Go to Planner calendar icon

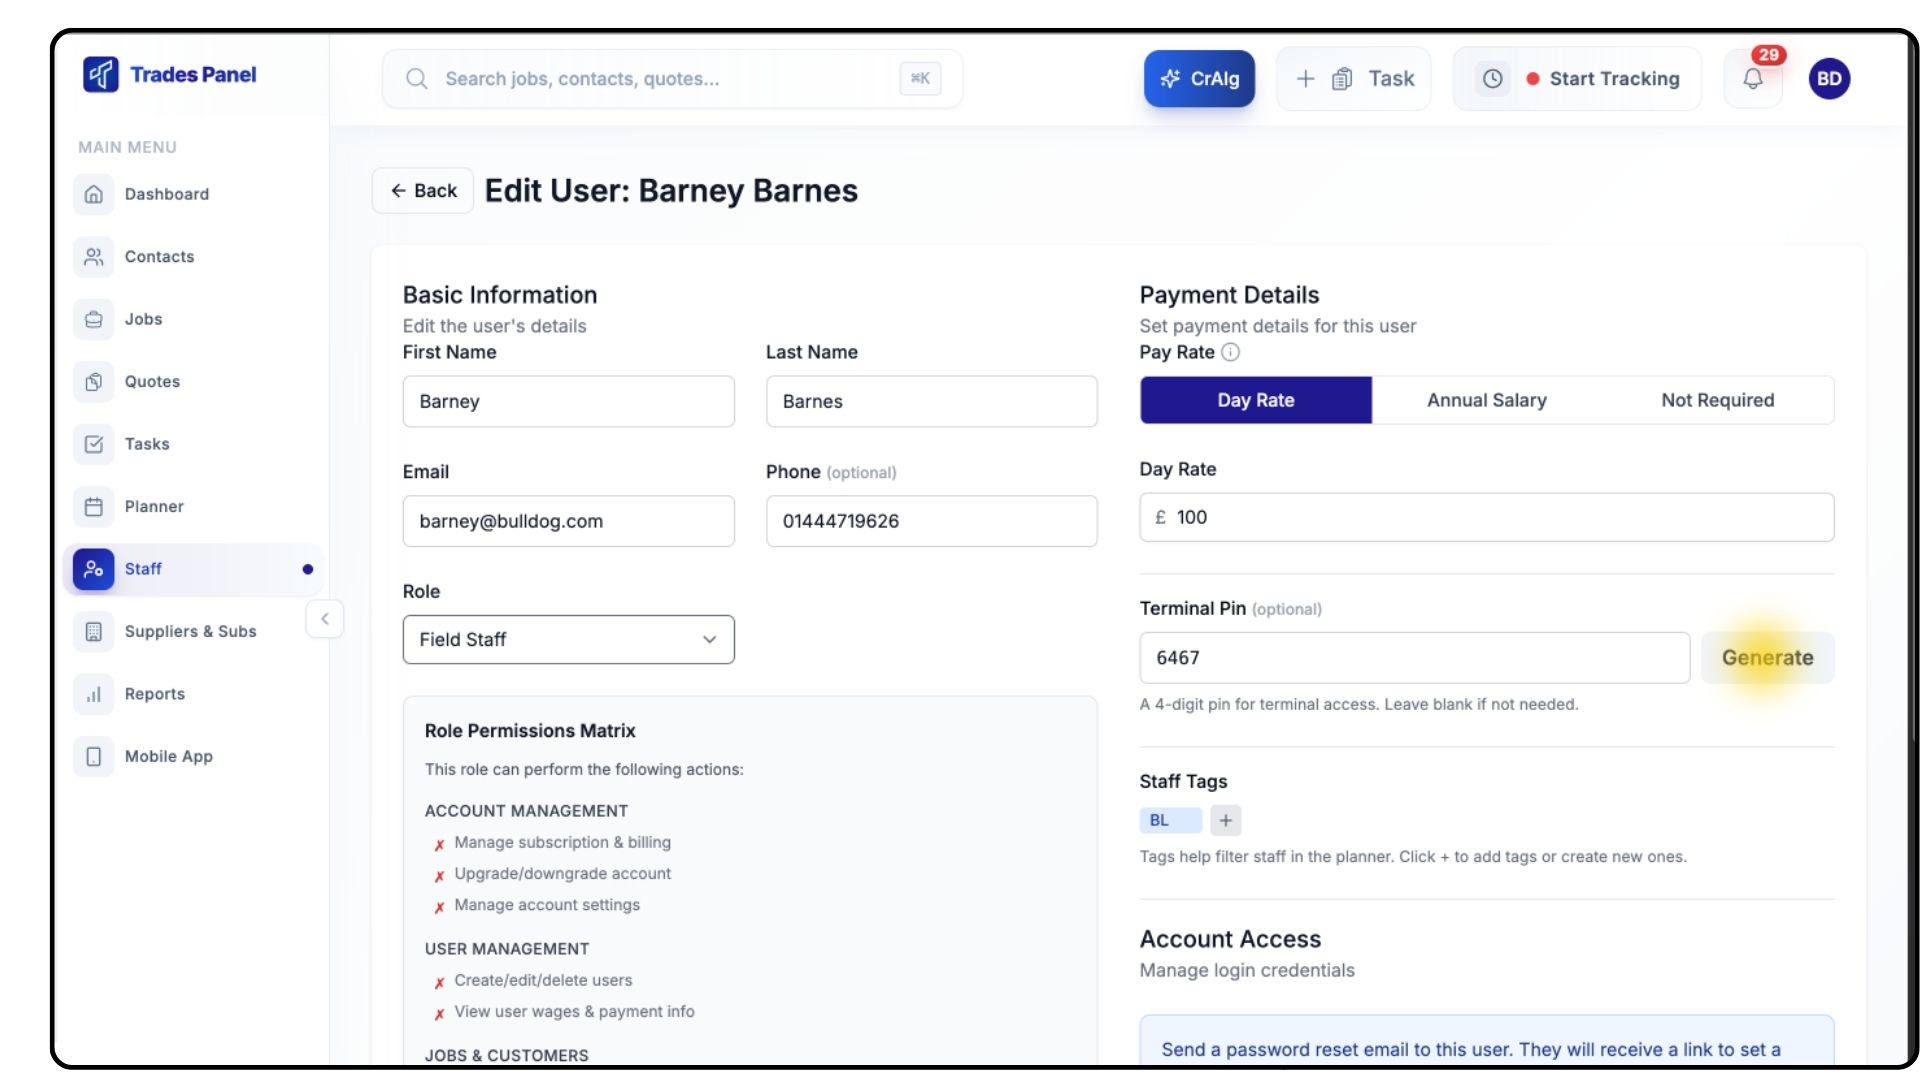94,507
